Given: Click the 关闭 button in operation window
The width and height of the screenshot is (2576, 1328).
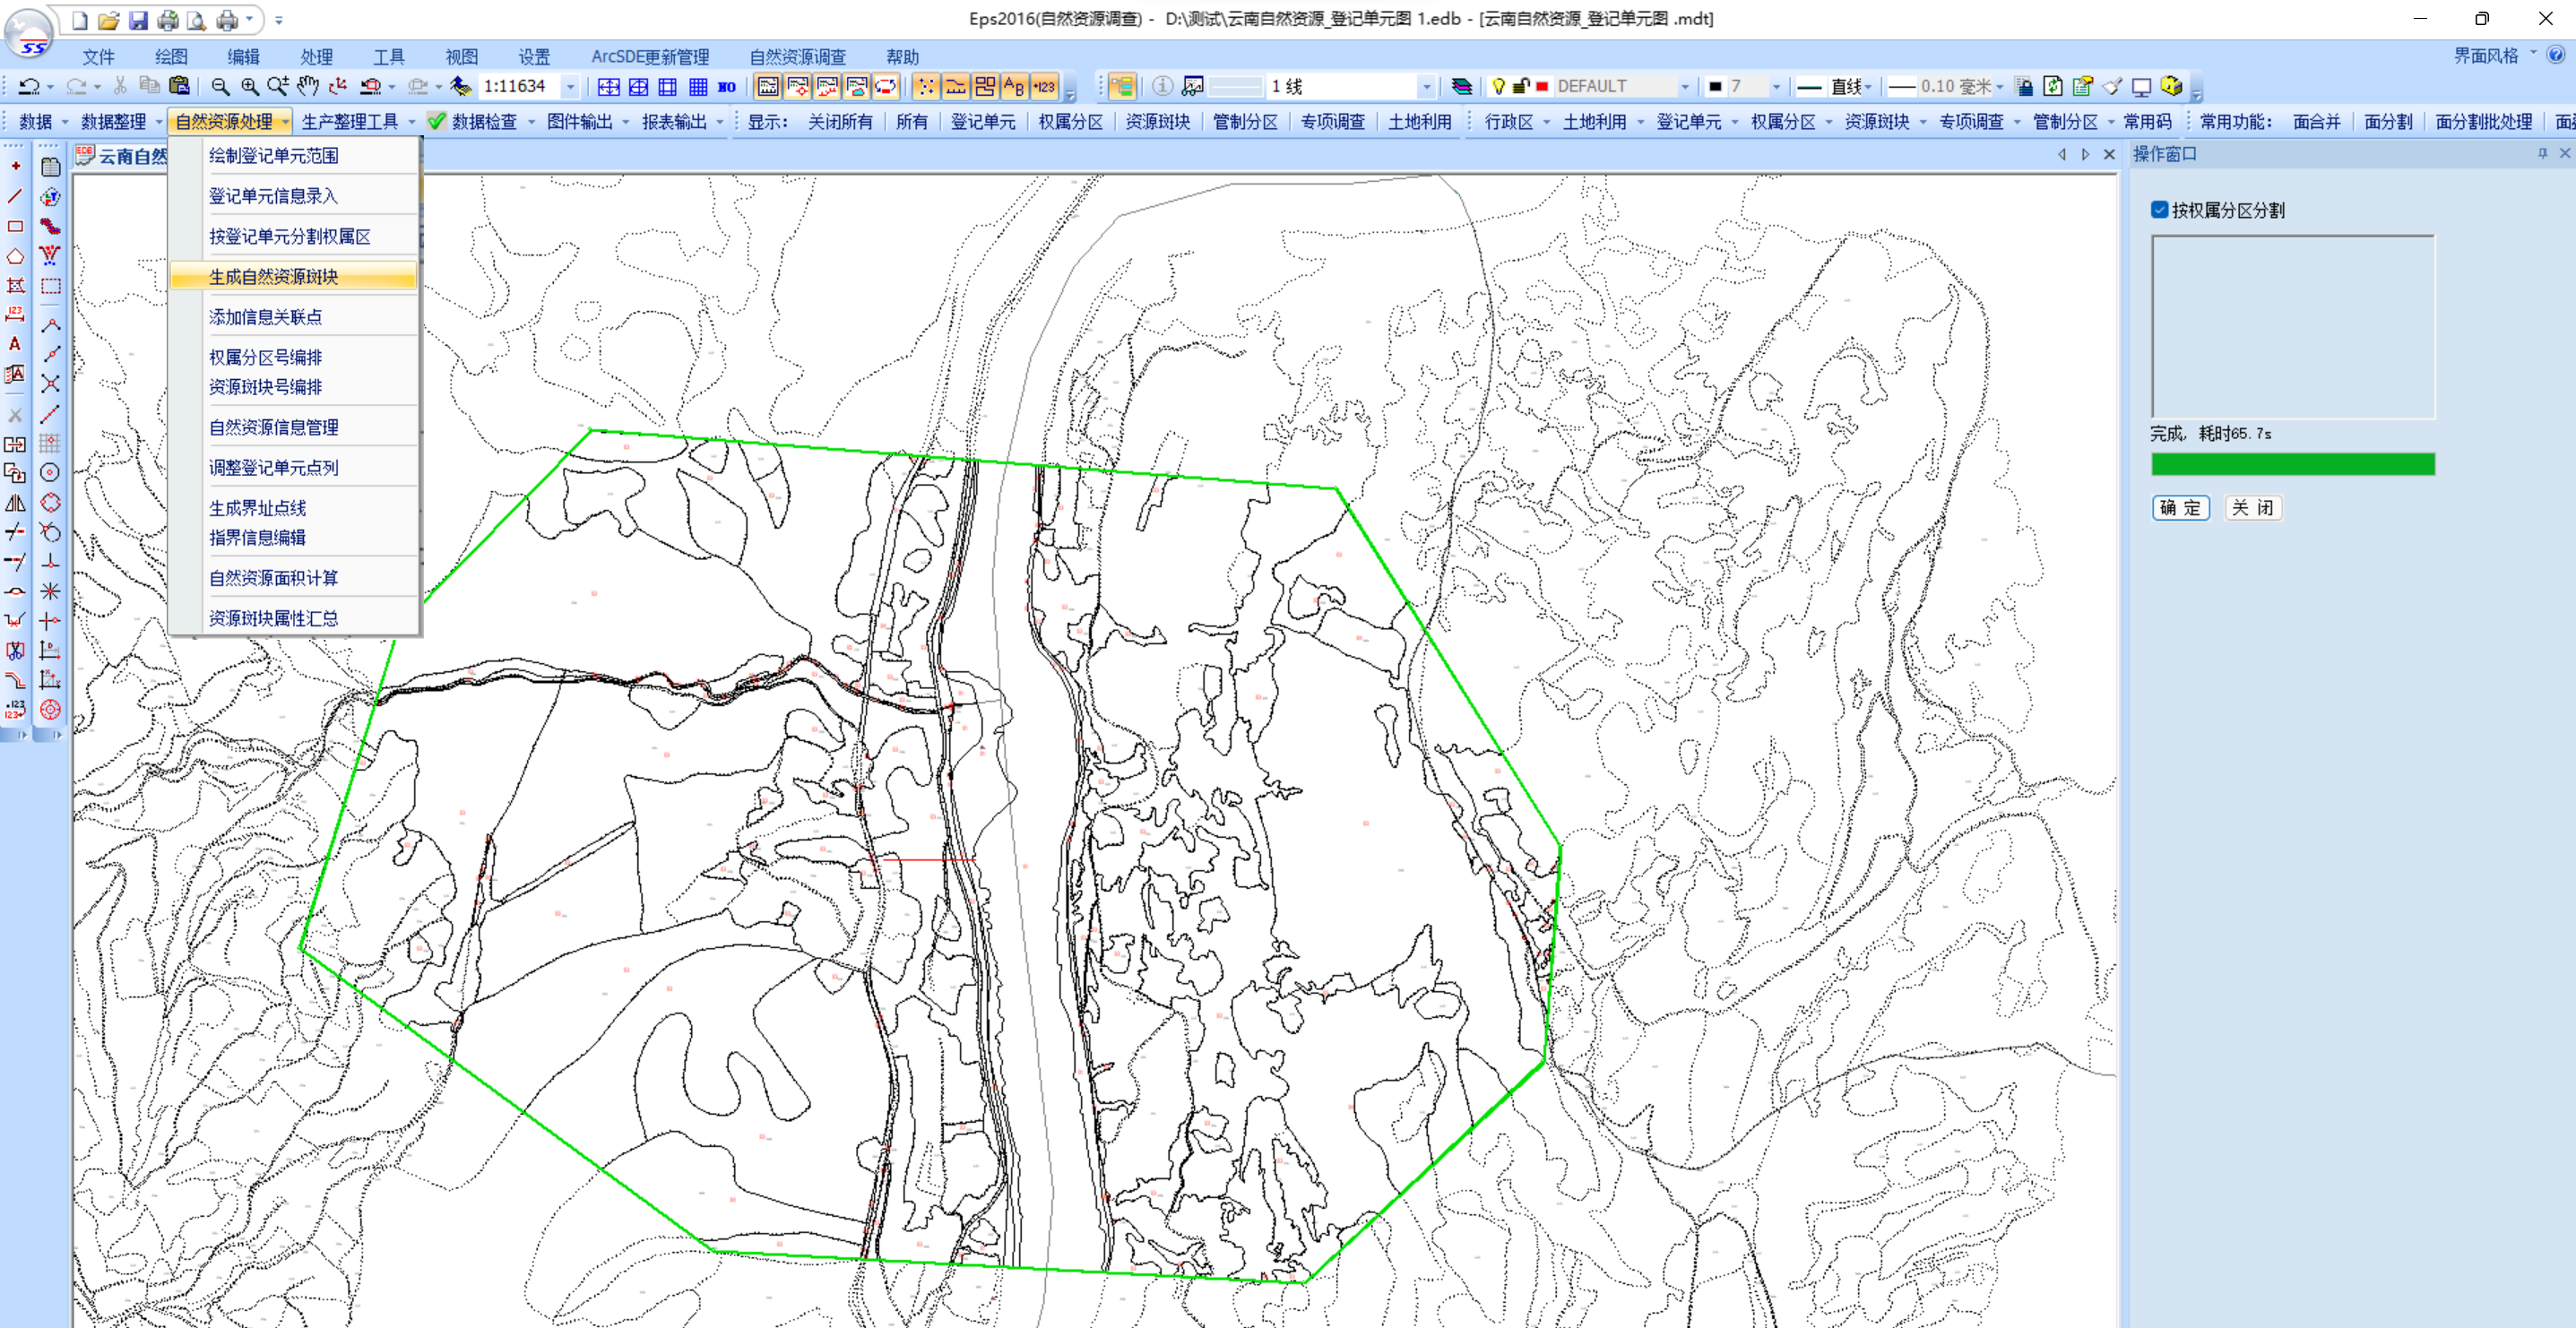Looking at the screenshot, I should click(2253, 508).
